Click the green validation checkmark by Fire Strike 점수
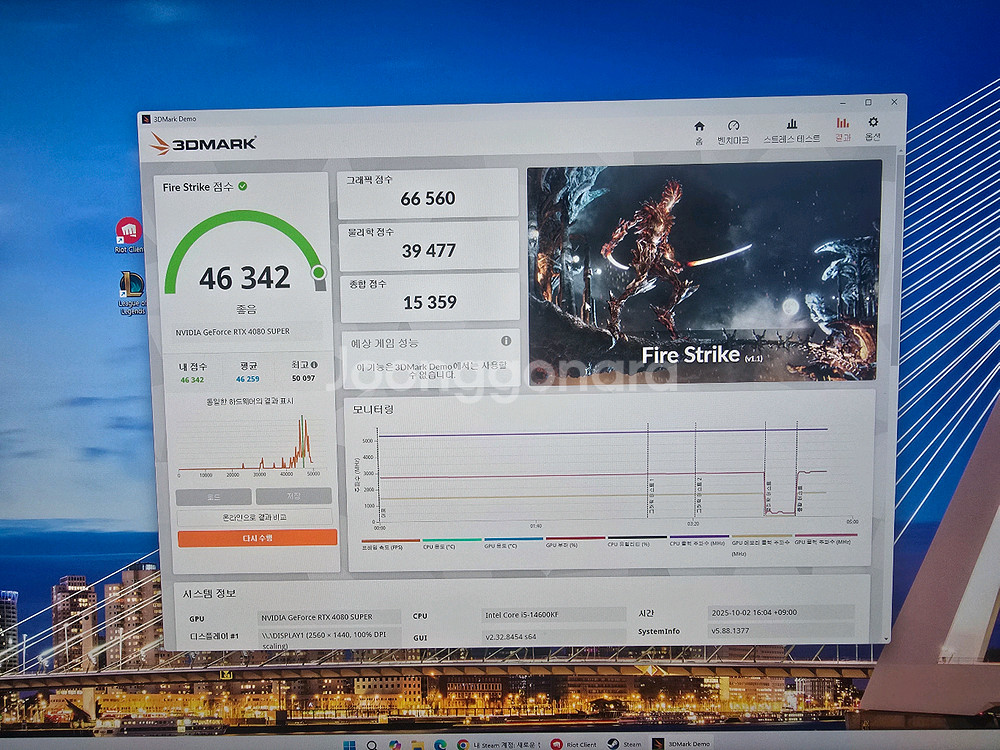The width and height of the screenshot is (1000, 750). click(x=243, y=186)
